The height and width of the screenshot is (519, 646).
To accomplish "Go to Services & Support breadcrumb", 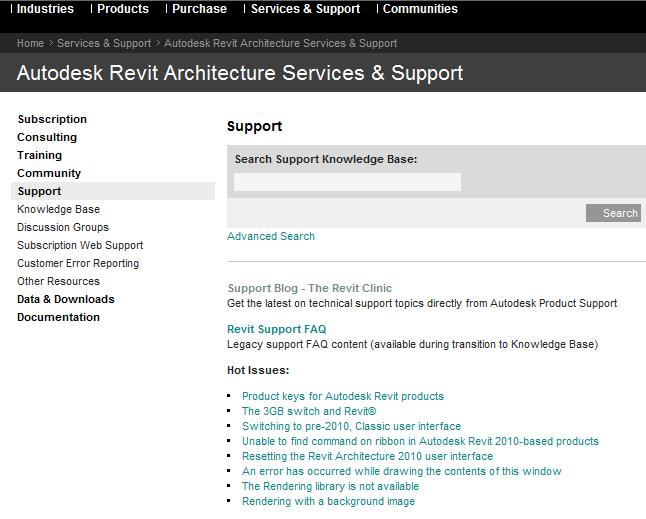I will coord(104,43).
